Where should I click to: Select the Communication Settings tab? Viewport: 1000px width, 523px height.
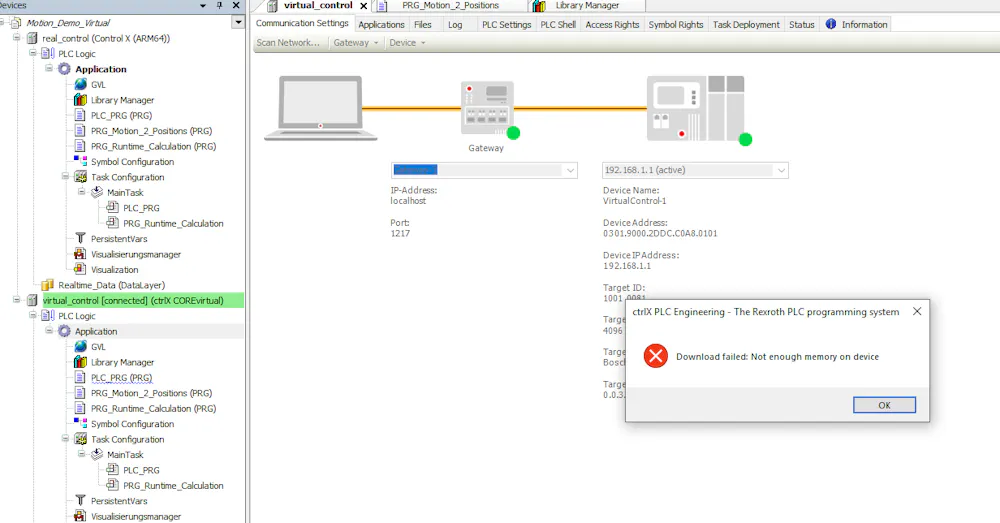(x=302, y=23)
